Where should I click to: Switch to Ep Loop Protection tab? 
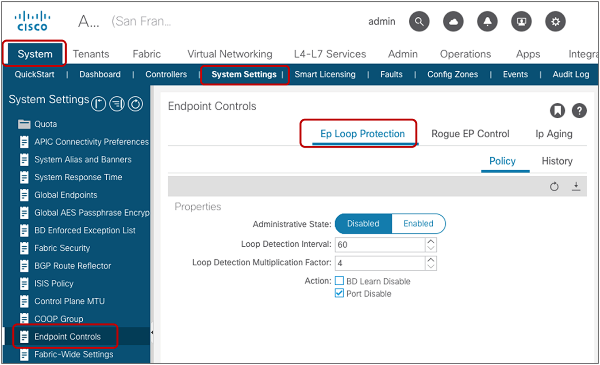tap(362, 134)
